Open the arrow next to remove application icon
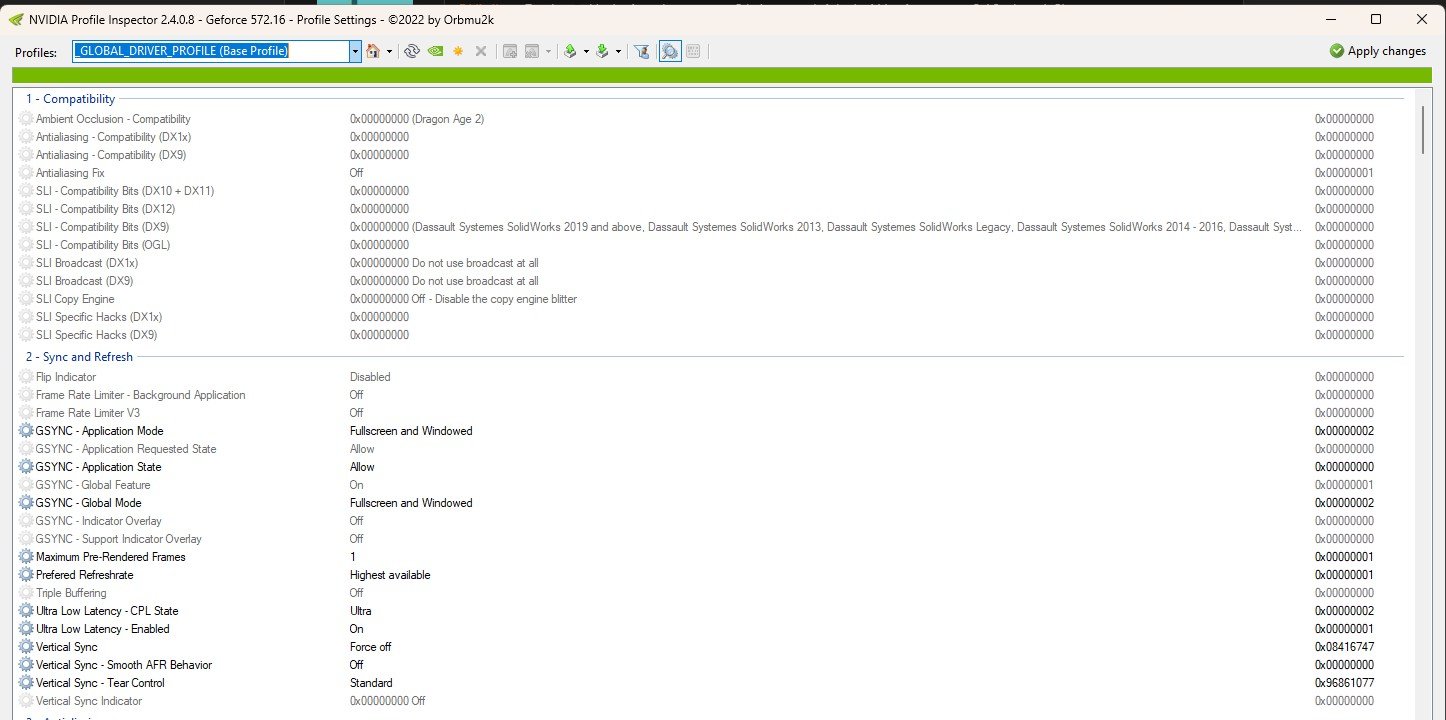The image size is (1446, 720). (548, 51)
